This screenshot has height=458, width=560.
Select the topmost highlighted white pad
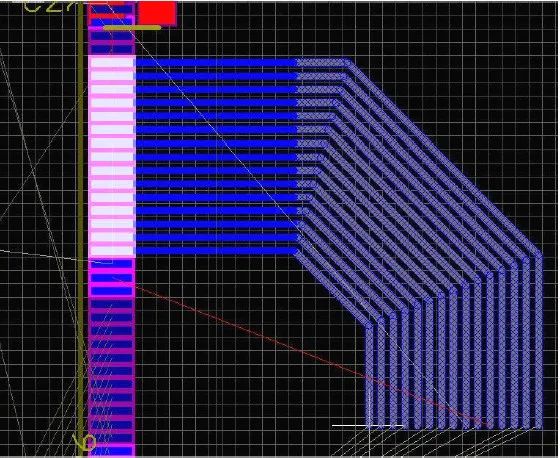point(112,63)
